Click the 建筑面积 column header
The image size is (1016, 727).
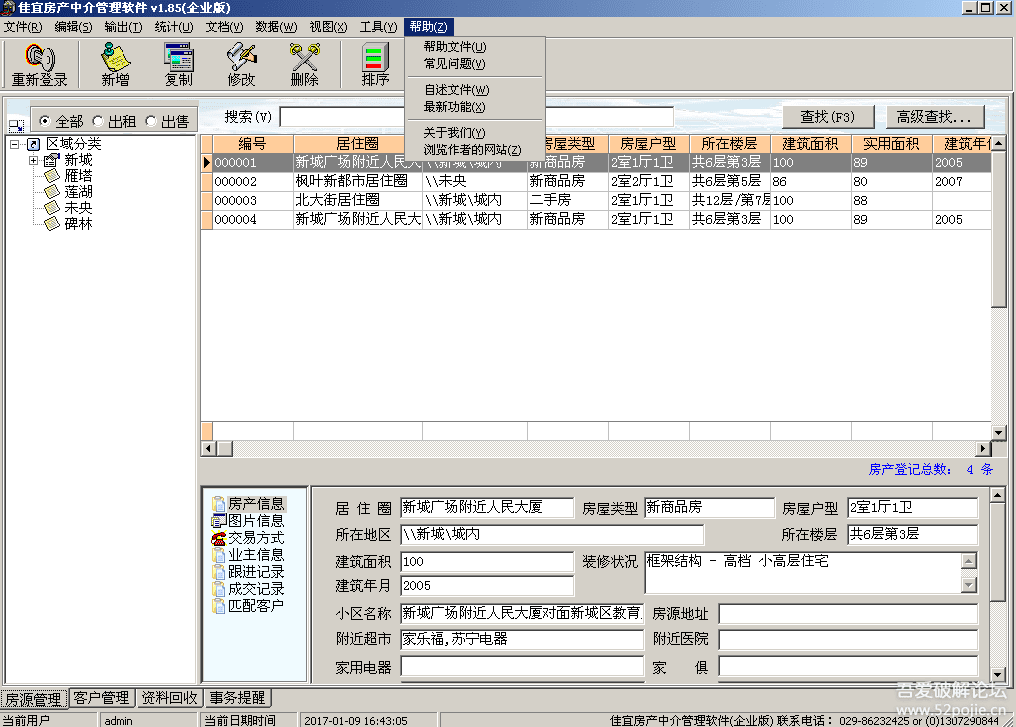coord(811,144)
